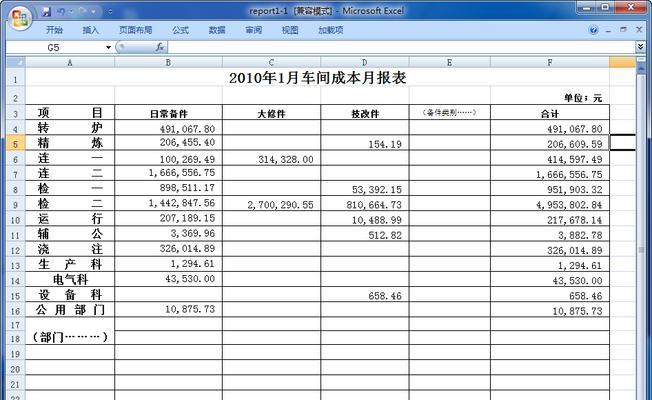Click cell with value 53,392.15
Image resolution: width=652 pixels, height=400 pixels.
click(x=365, y=189)
